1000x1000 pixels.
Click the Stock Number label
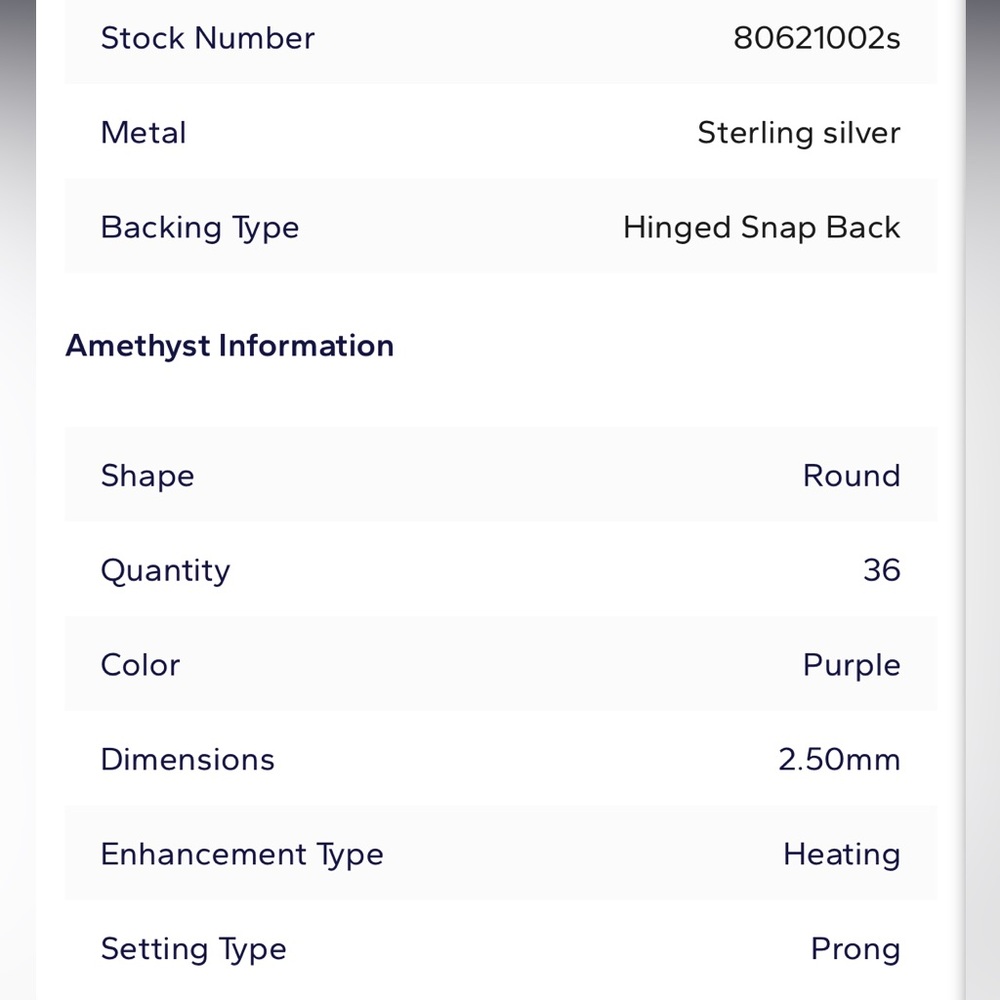click(x=207, y=38)
